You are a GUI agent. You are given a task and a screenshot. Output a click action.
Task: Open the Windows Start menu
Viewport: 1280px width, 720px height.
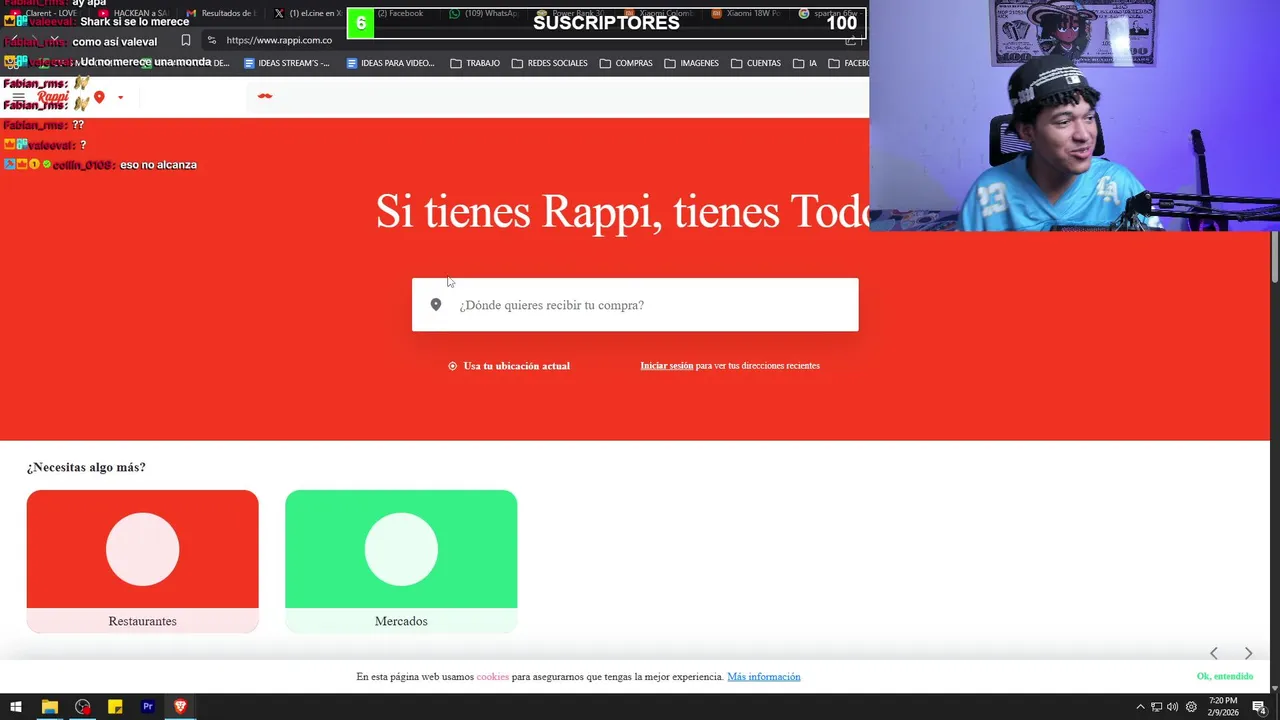tap(16, 707)
